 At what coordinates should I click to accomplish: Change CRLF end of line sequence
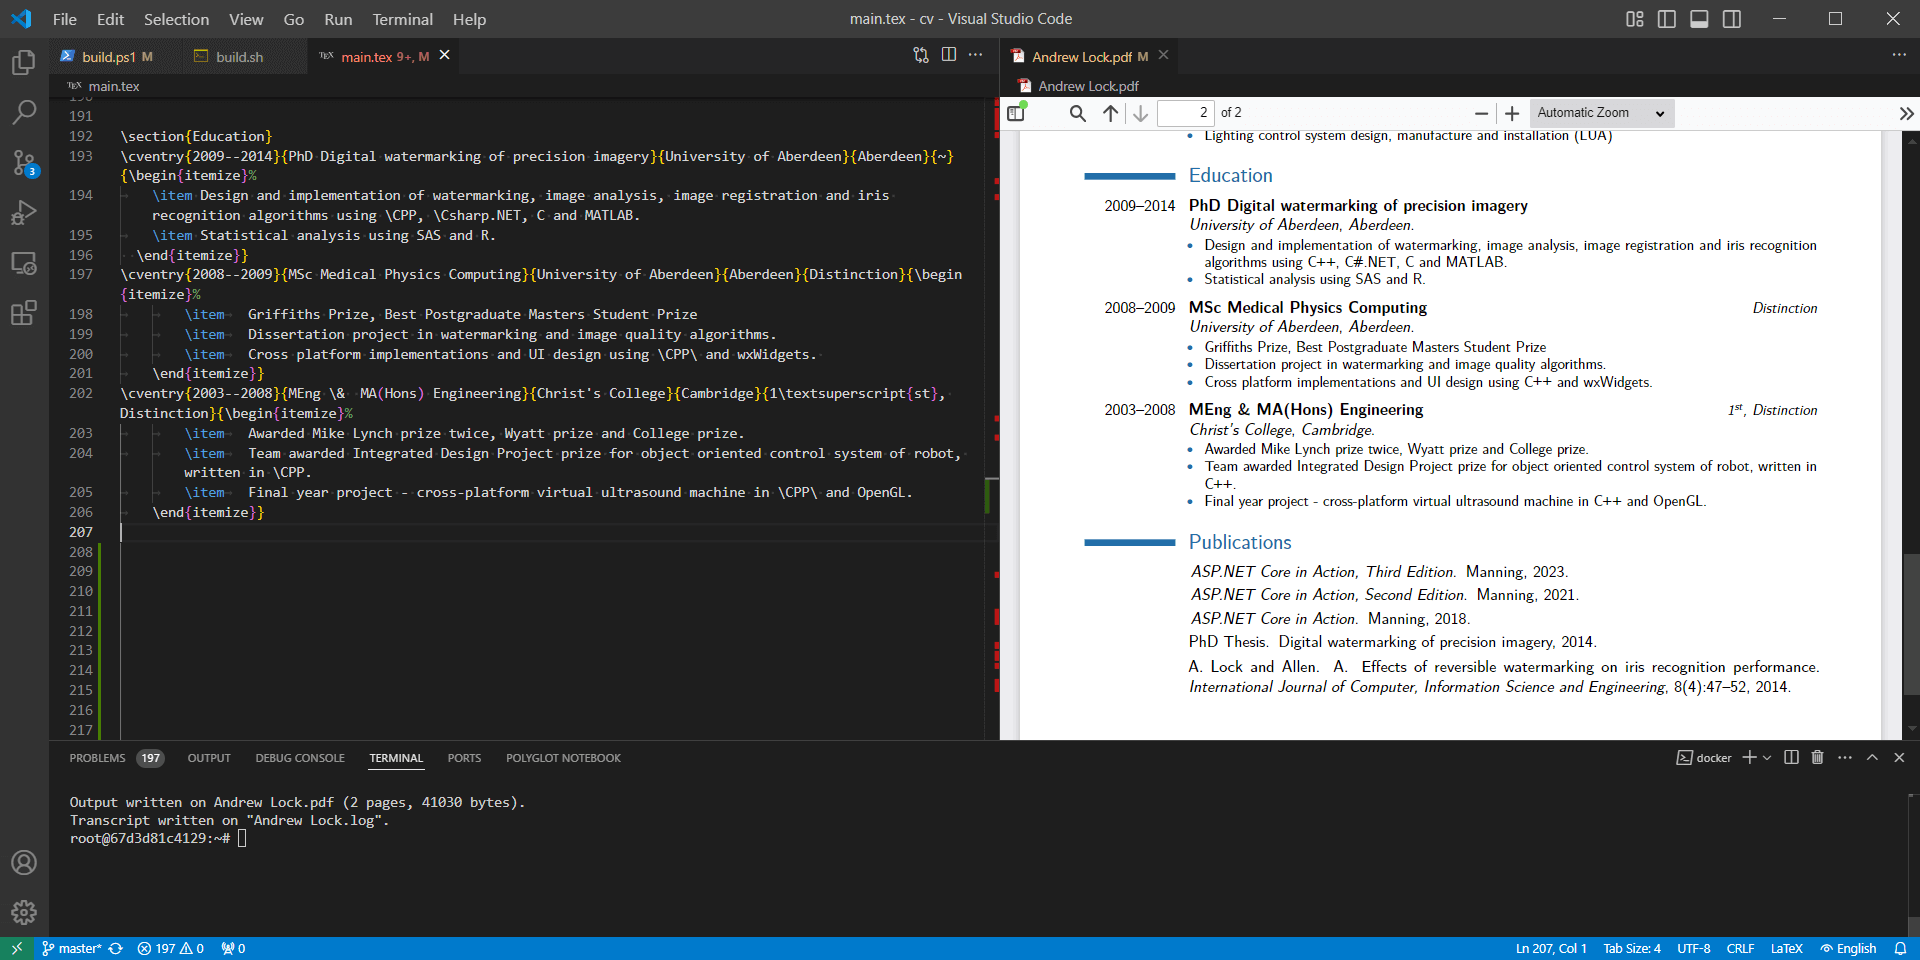tap(1740, 948)
